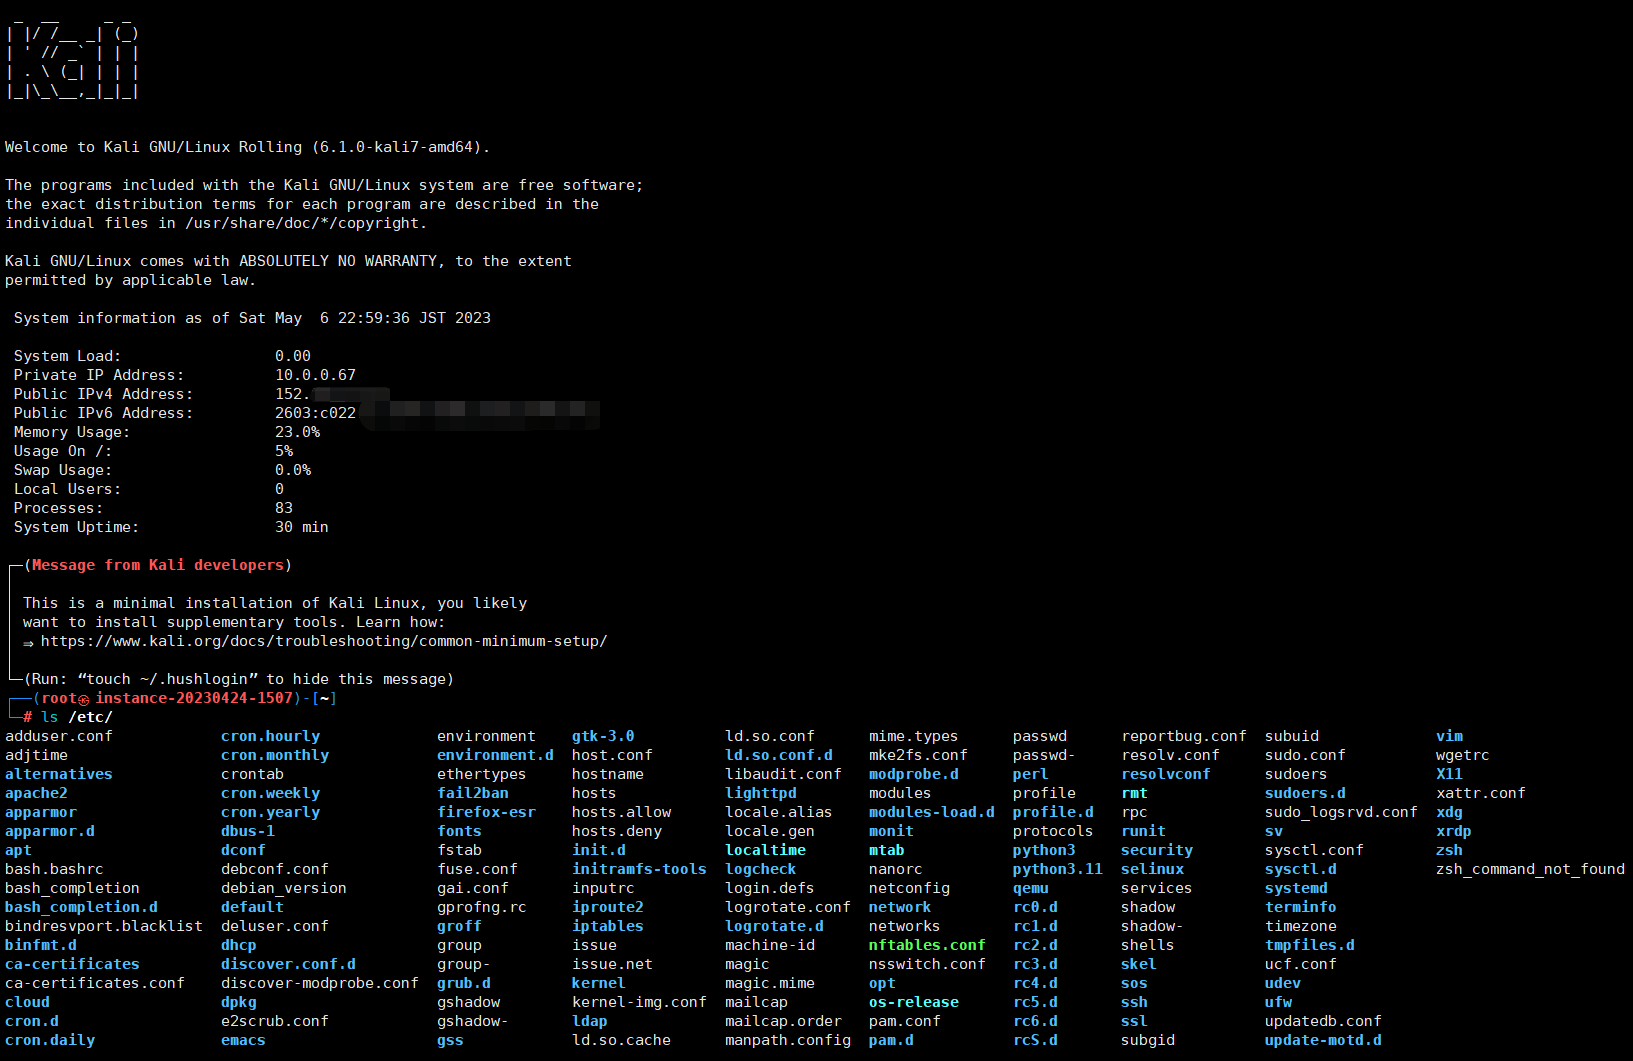Image resolution: width=1633 pixels, height=1061 pixels.
Task: Select the Private IP Address value 10.0.0.67
Action: tap(315, 375)
